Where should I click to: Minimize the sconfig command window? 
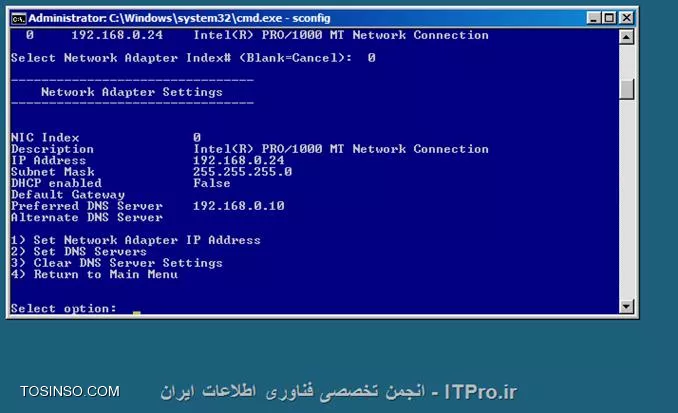point(594,18)
